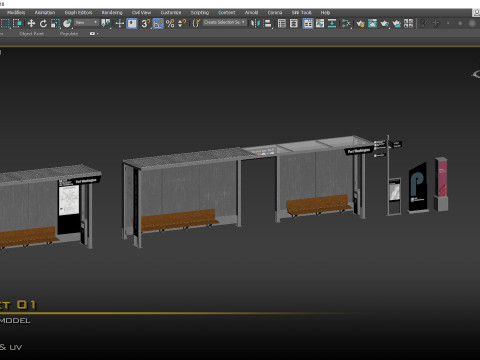Image resolution: width=480 pixels, height=360 pixels.
Task: Activate the Select and Move tool
Action: [x=31, y=23]
